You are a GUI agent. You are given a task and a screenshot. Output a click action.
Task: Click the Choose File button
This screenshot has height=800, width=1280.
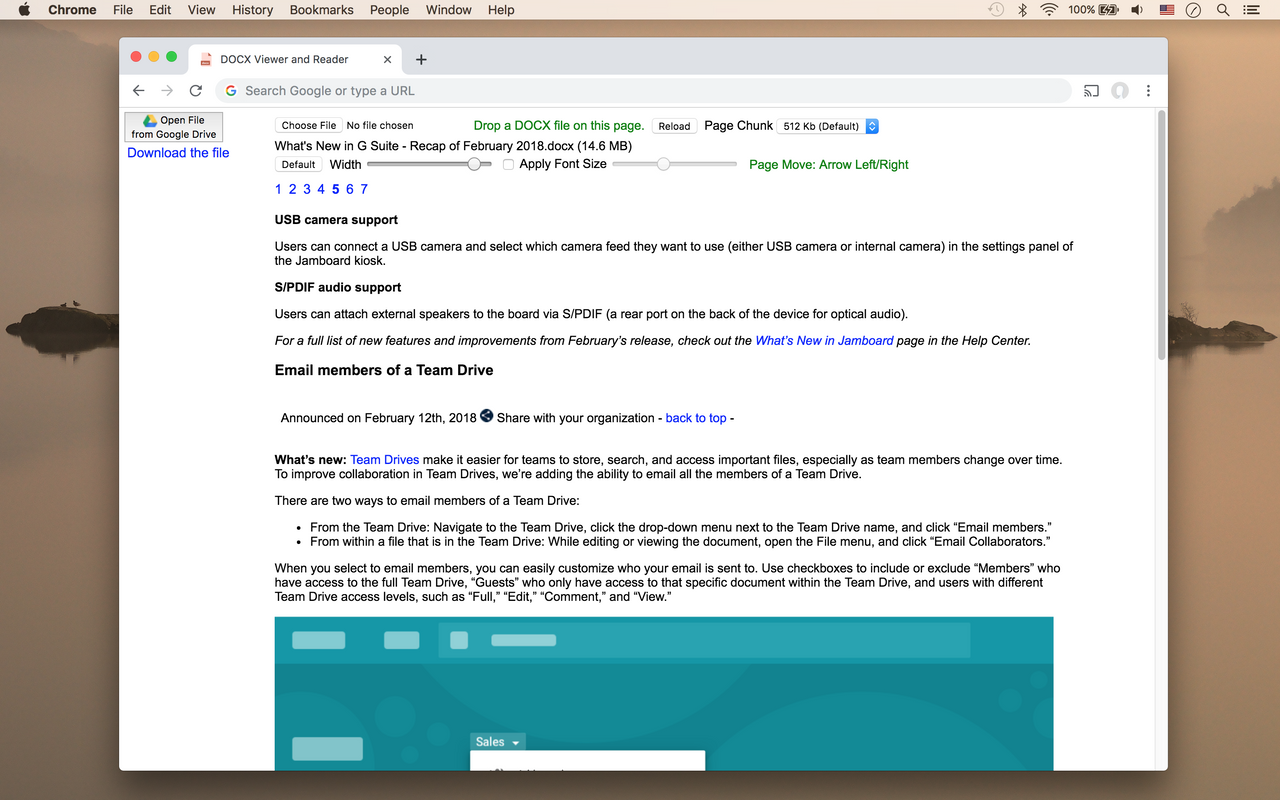click(307, 125)
